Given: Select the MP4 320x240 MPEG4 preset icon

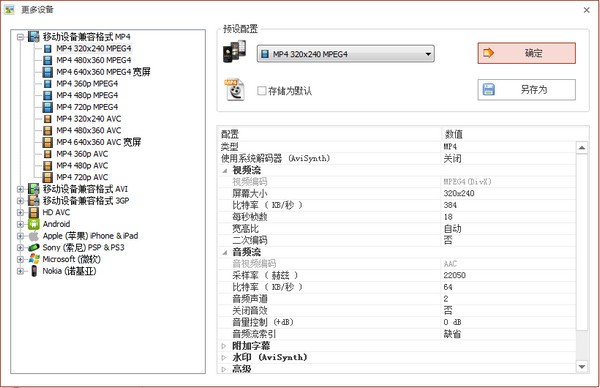Looking at the screenshot, I should pos(47,49).
